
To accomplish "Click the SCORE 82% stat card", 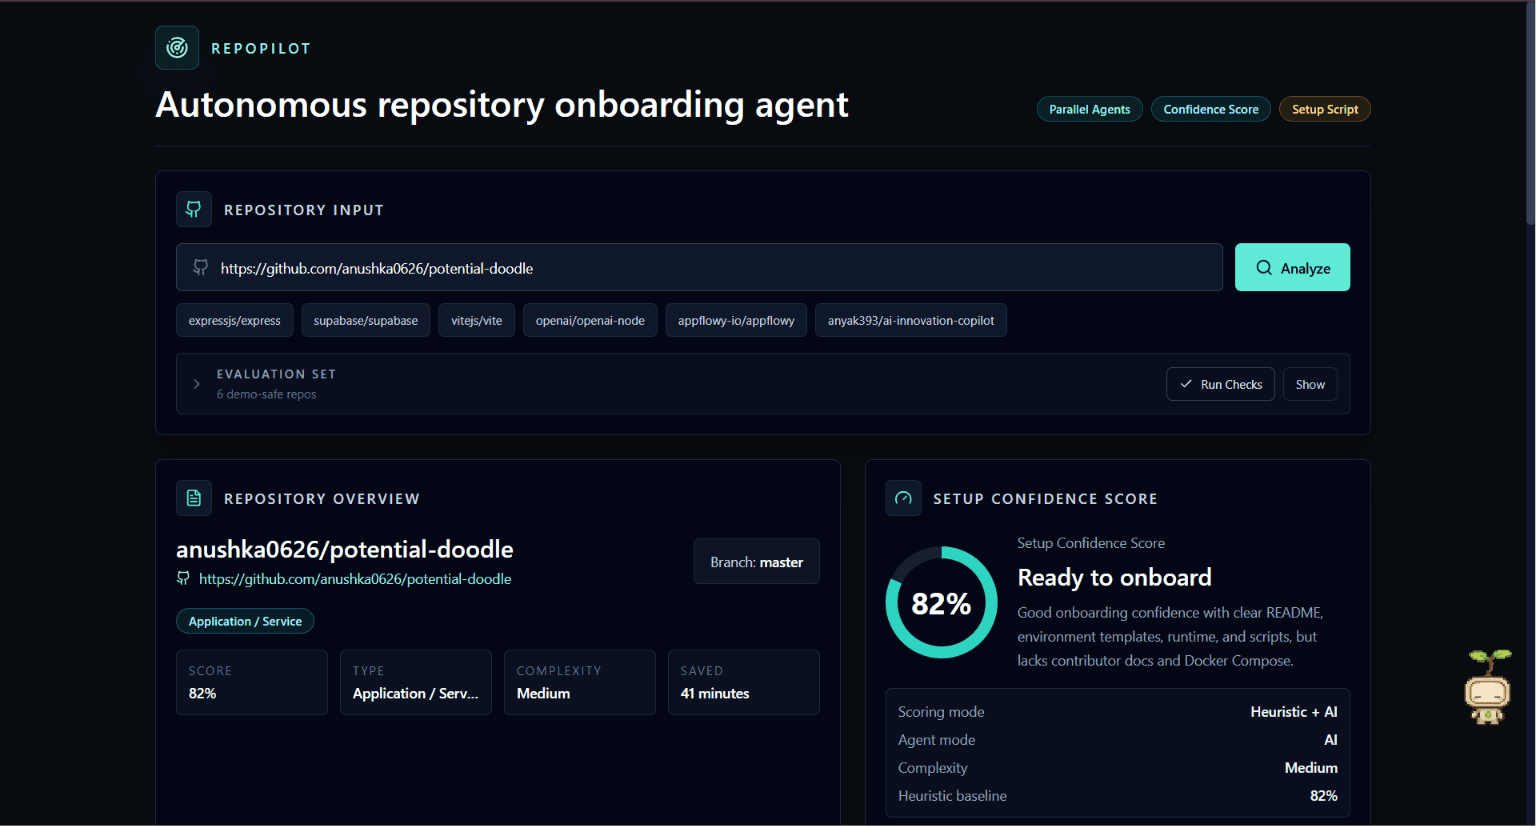I will [x=252, y=682].
